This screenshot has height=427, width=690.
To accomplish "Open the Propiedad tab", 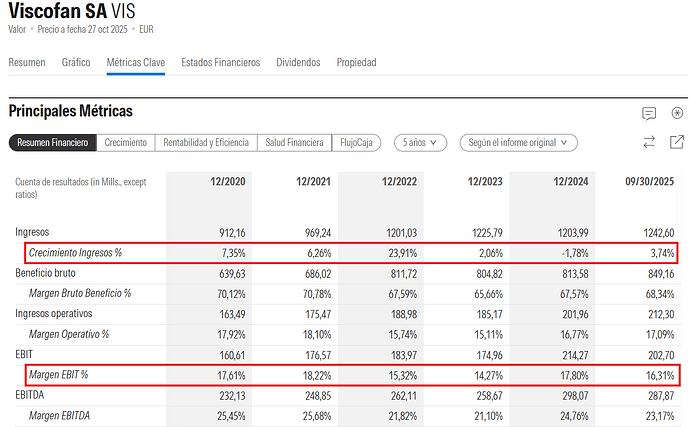I will [356, 62].
